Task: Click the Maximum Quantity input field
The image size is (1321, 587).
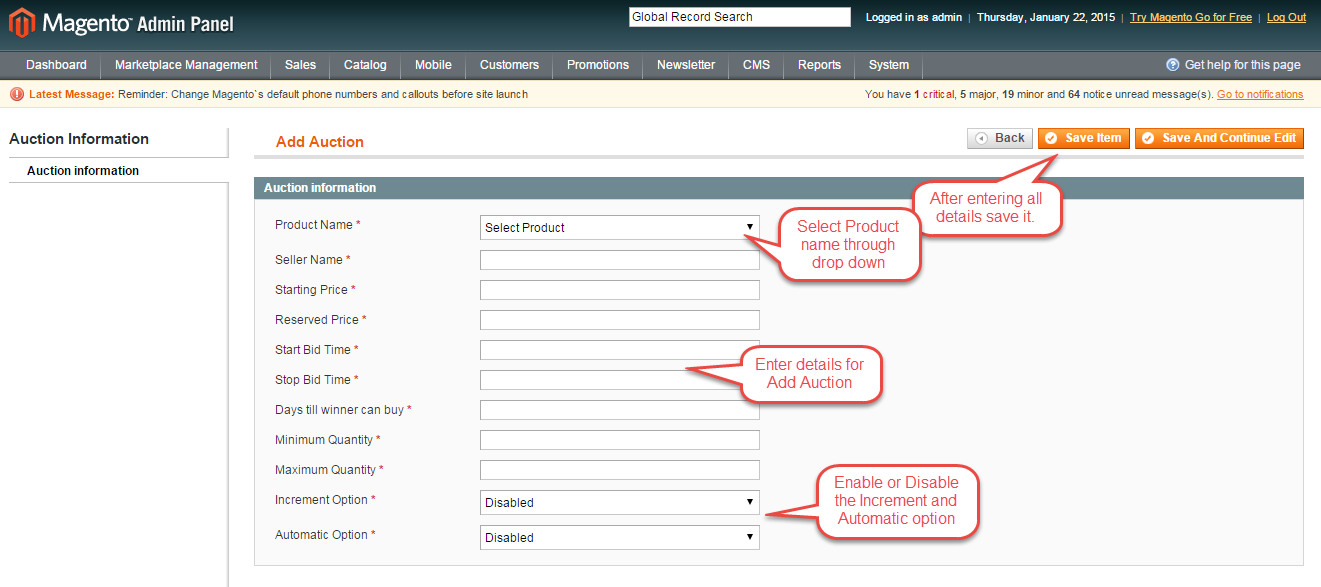Action: click(620, 470)
